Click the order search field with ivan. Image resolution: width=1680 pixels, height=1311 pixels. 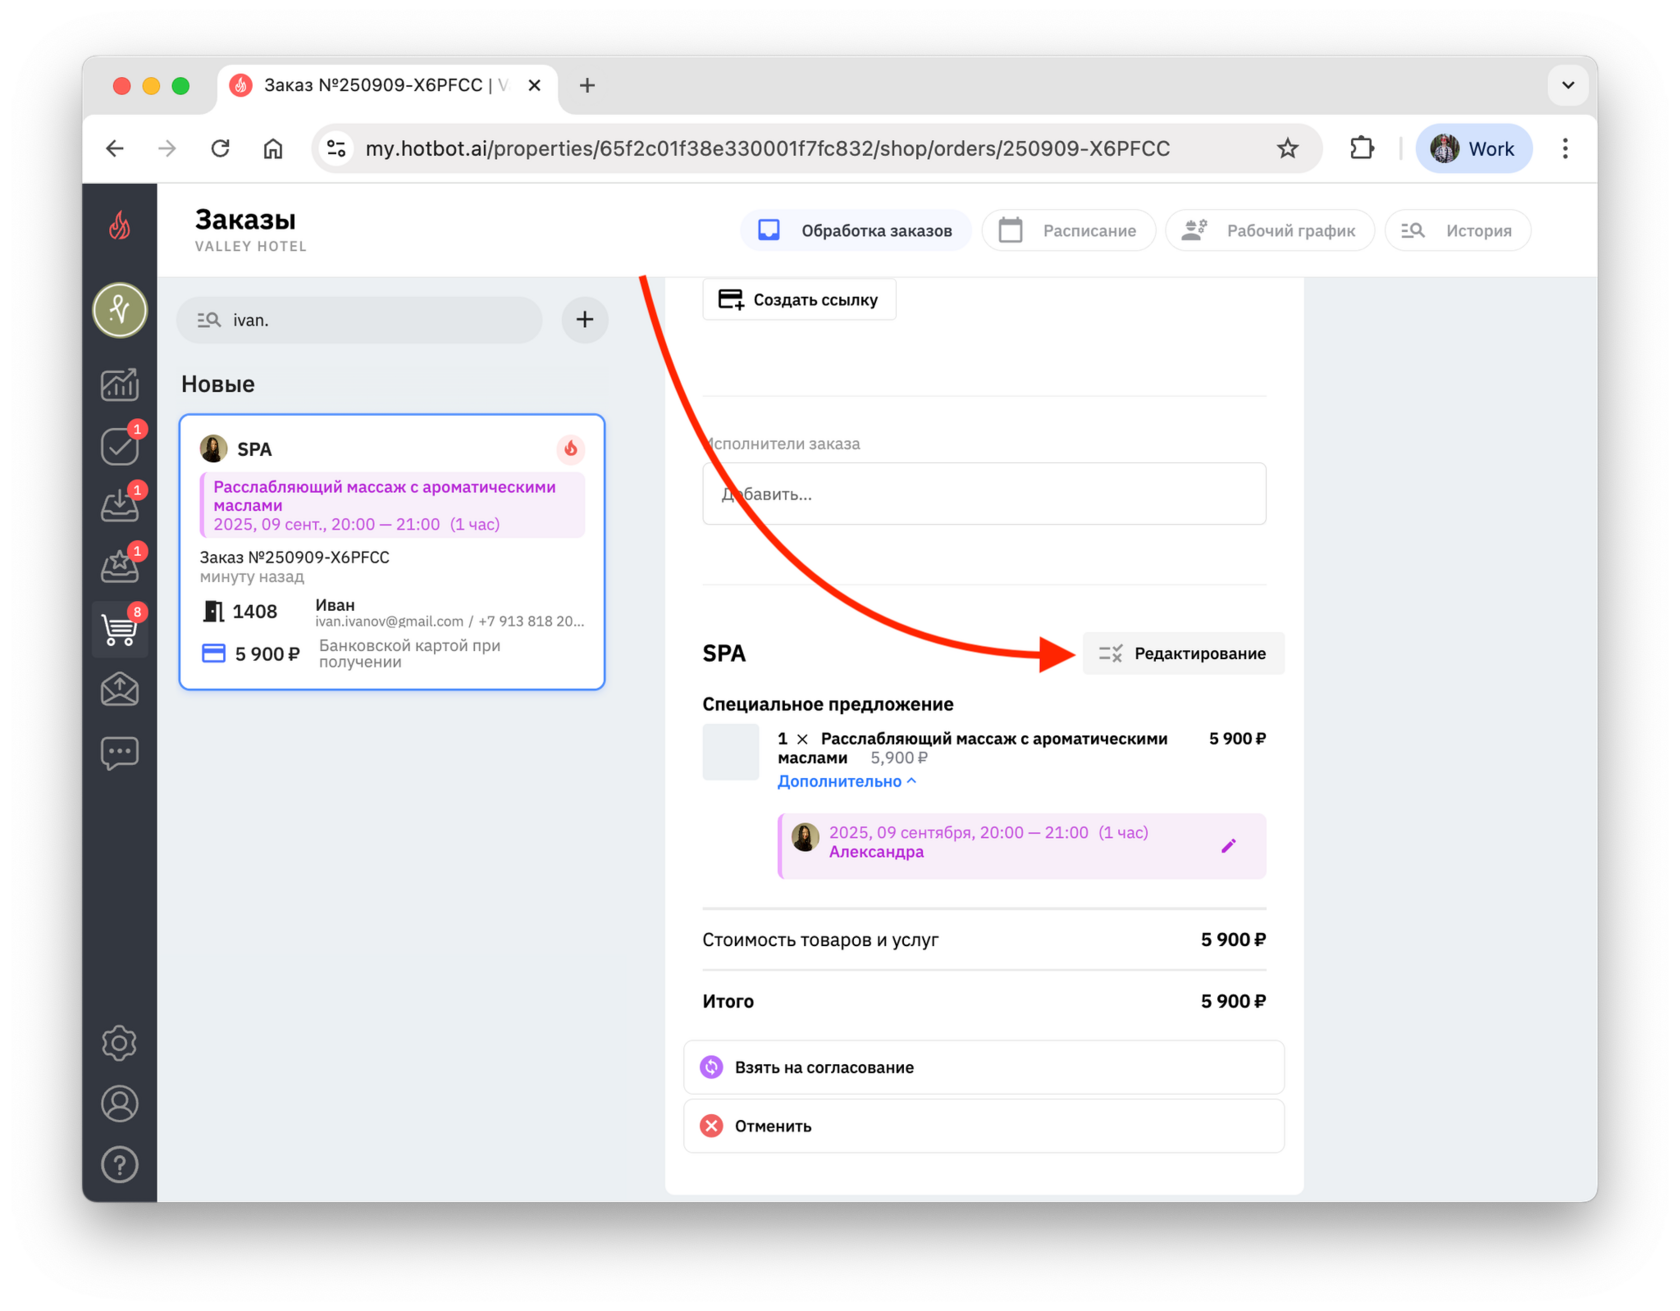[x=360, y=320]
